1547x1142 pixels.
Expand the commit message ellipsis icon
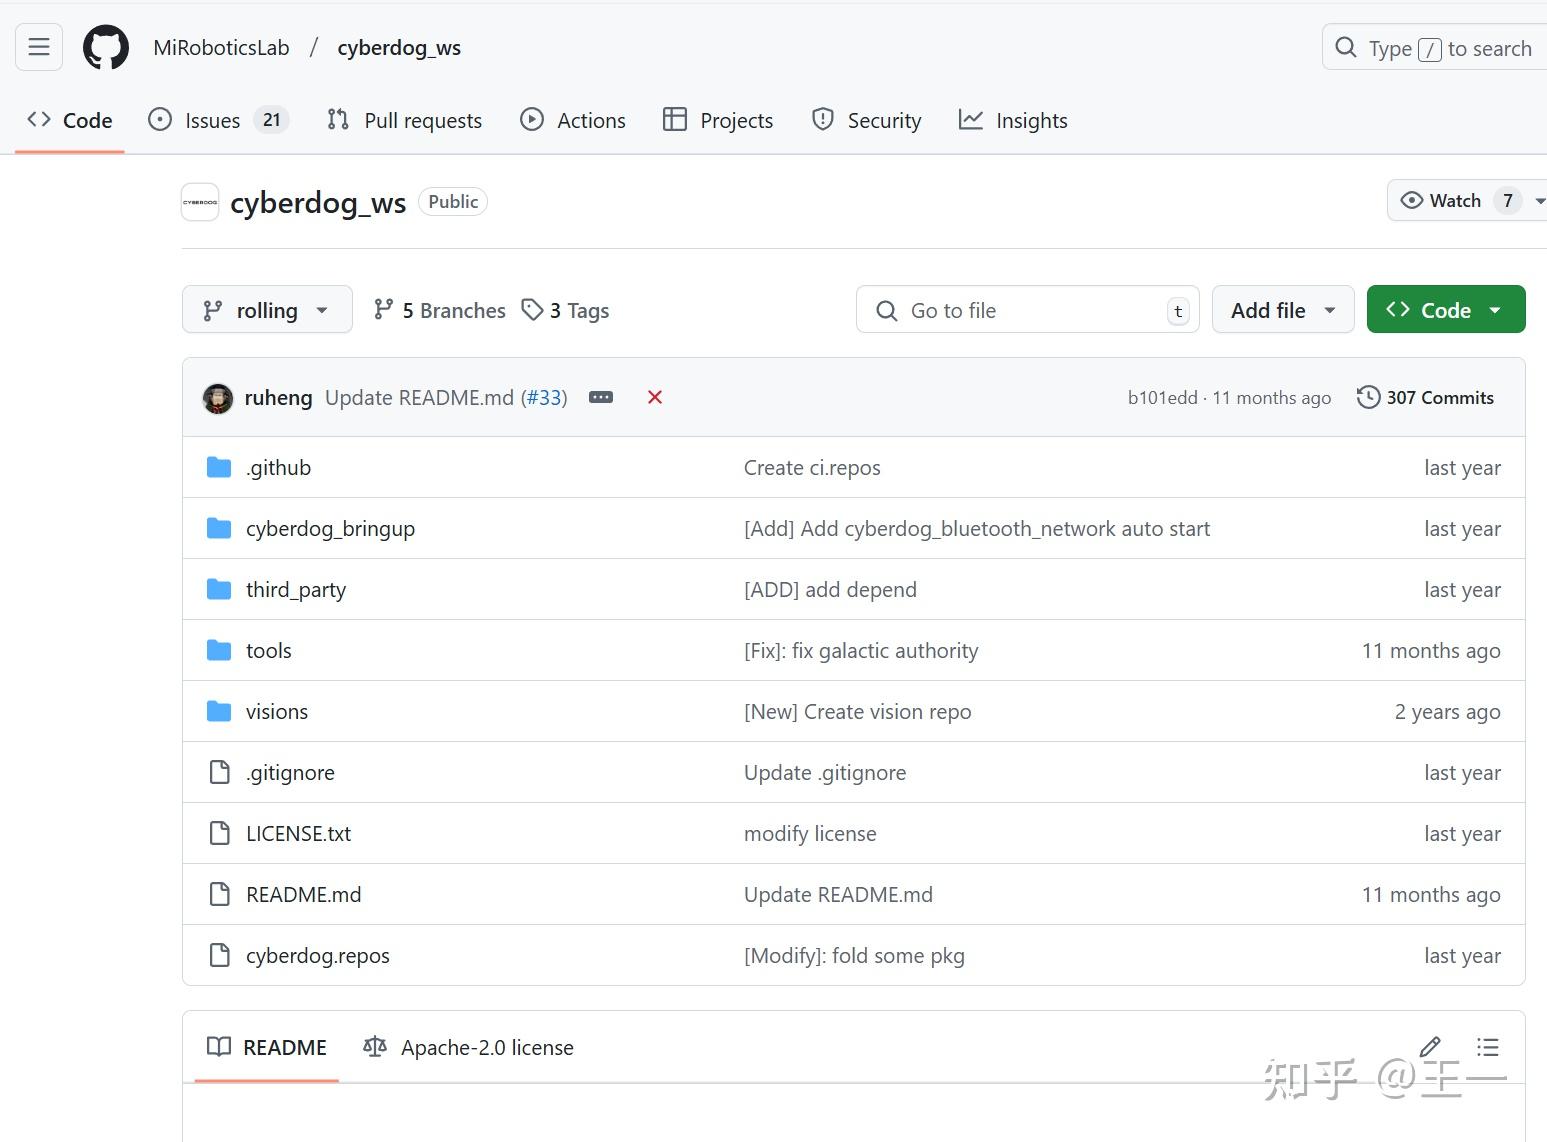pyautogui.click(x=600, y=397)
